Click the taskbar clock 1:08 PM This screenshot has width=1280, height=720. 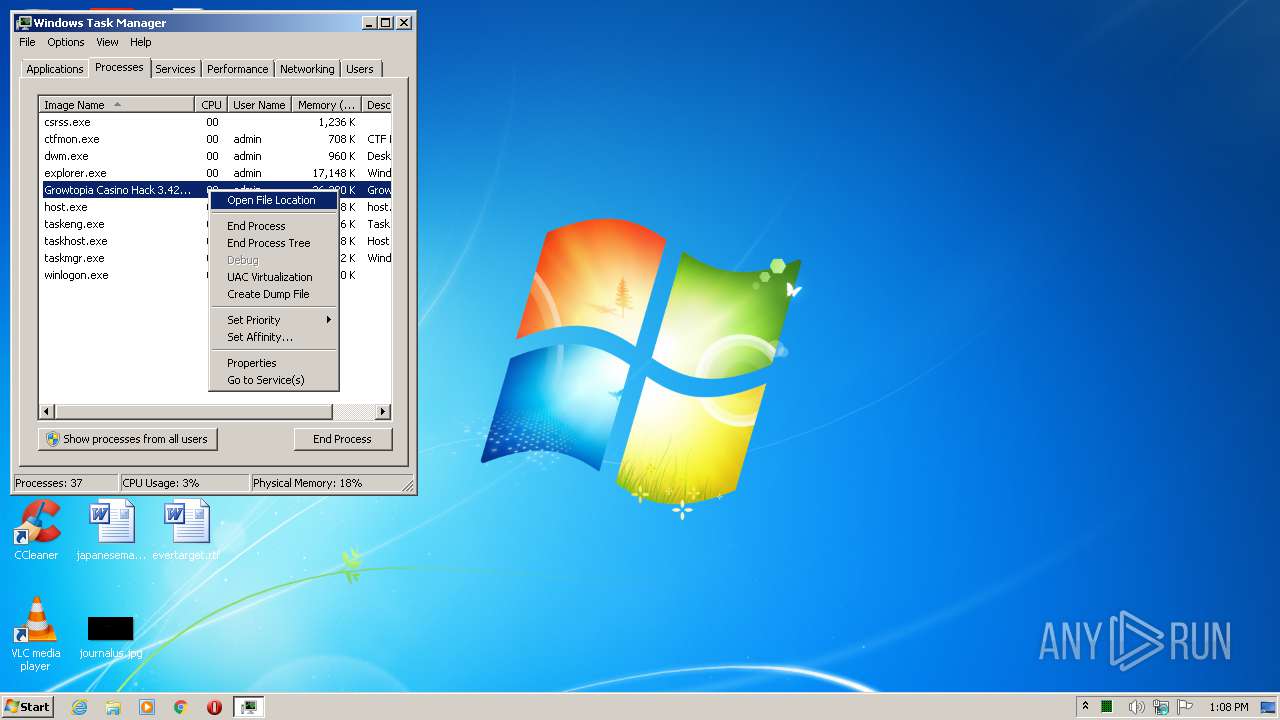click(1228, 707)
